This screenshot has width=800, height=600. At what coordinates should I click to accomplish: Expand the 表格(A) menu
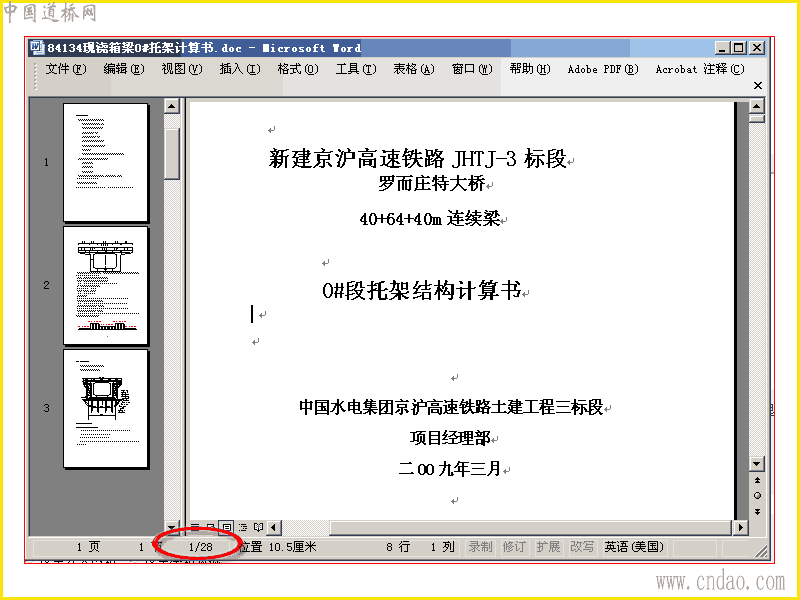[414, 69]
